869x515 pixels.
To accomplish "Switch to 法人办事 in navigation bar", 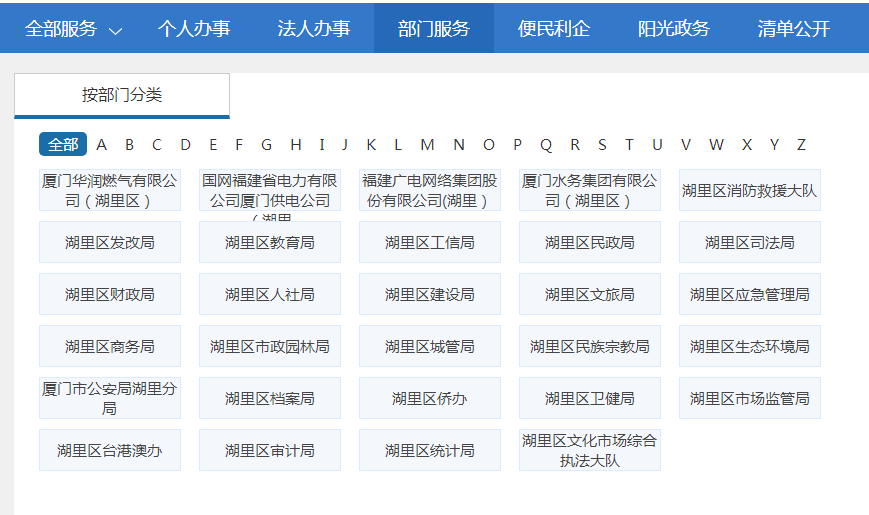I will click(x=314, y=29).
